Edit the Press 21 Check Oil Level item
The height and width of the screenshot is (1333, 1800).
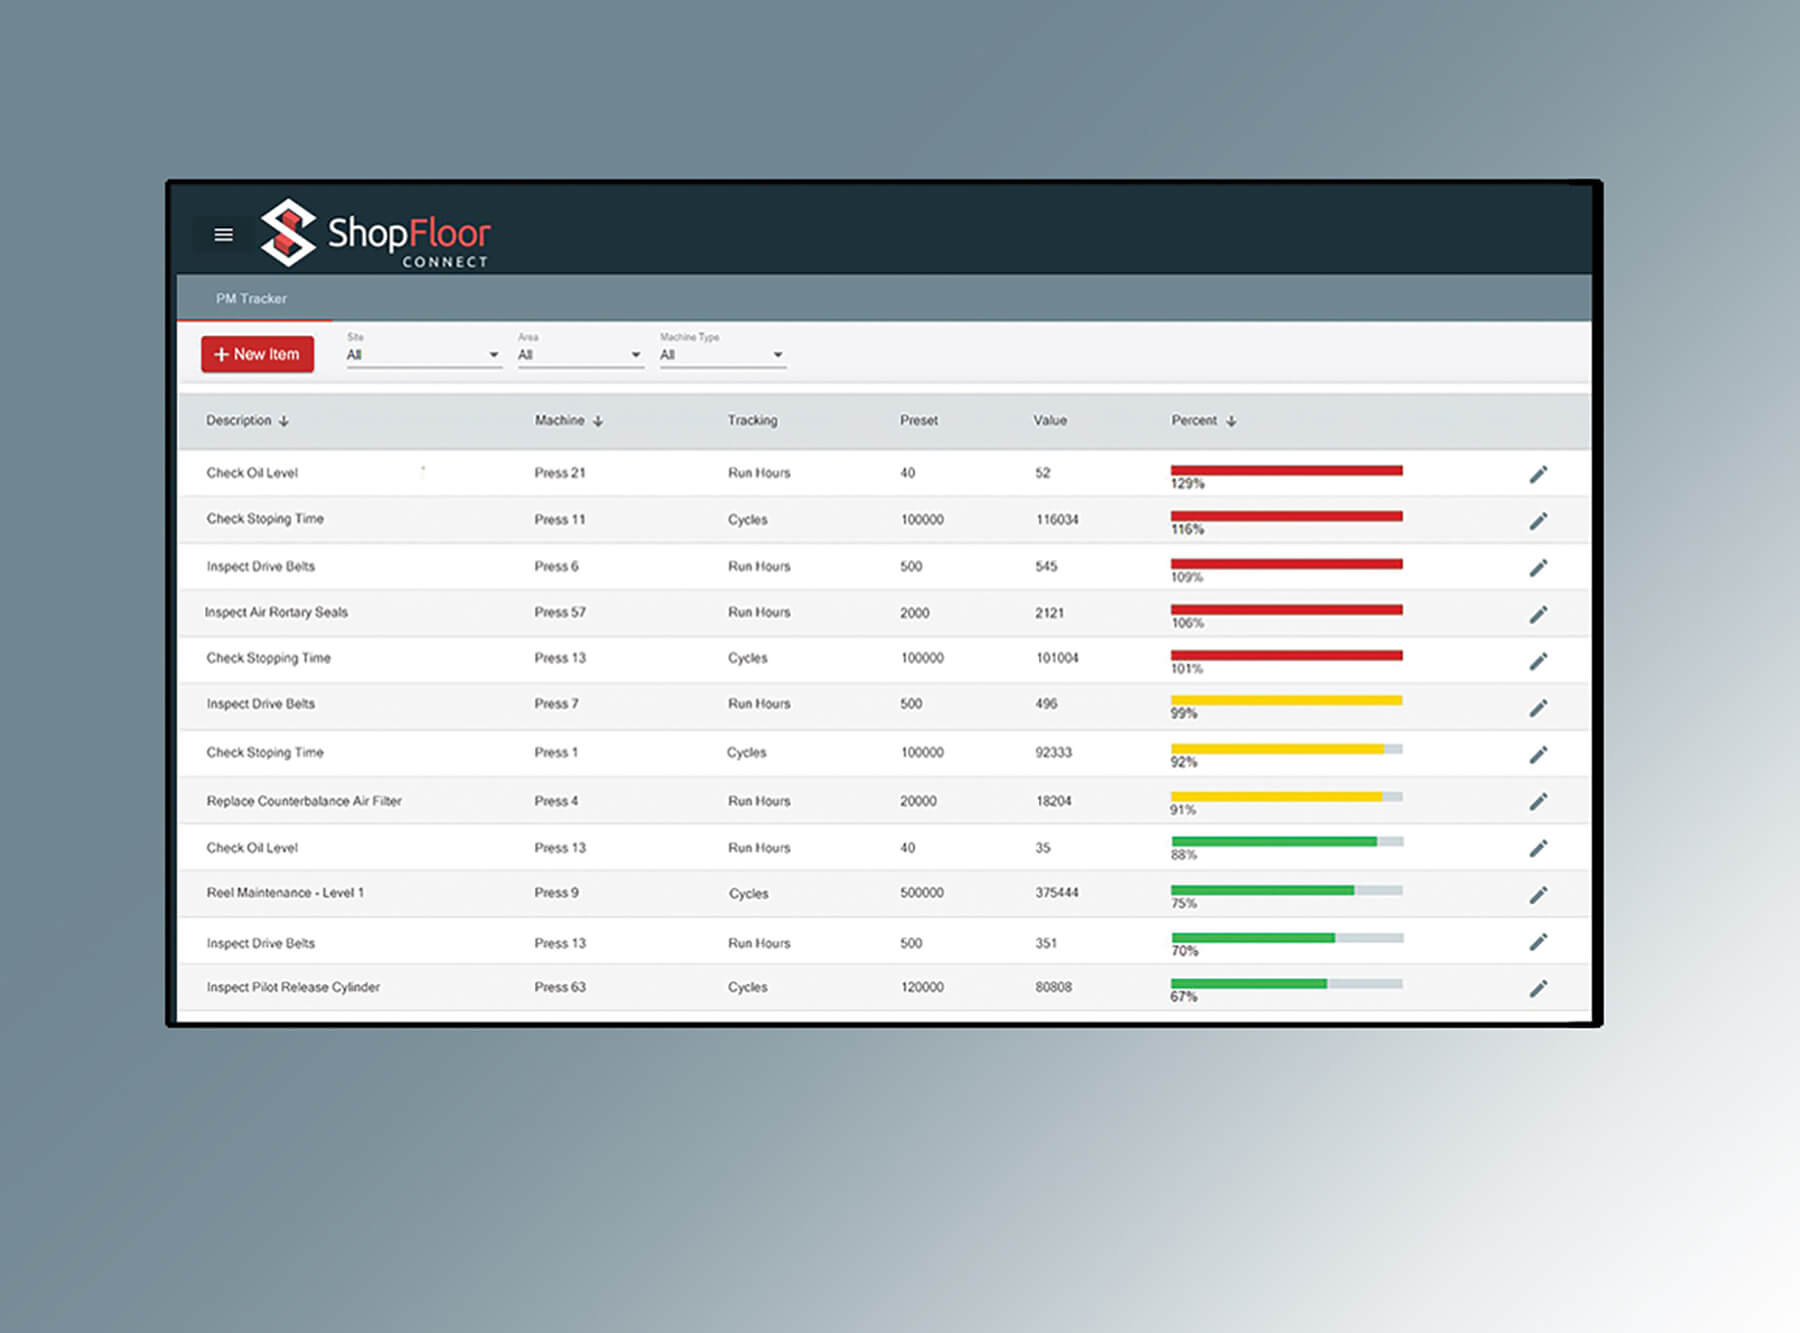click(1538, 474)
